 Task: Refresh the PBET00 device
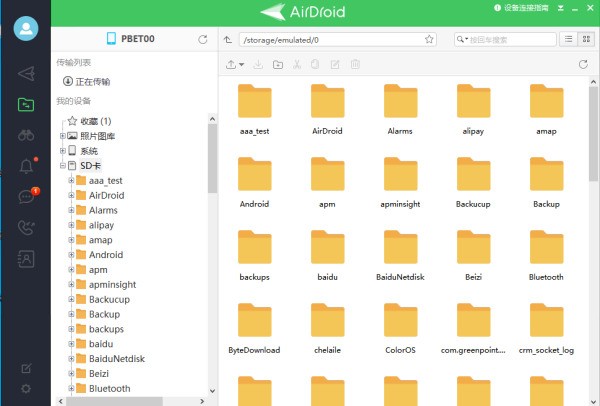[204, 40]
